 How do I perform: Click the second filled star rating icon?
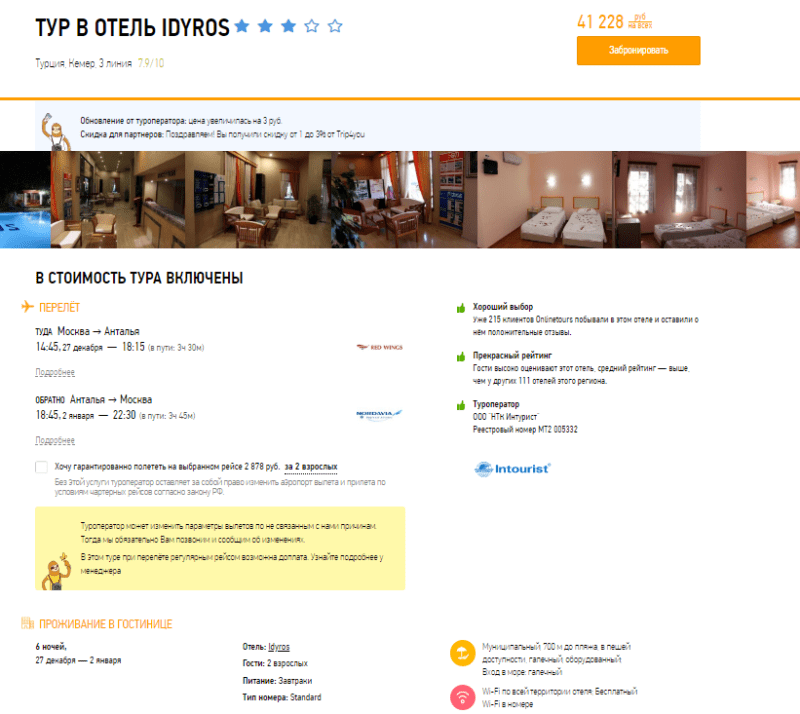pyautogui.click(x=265, y=26)
